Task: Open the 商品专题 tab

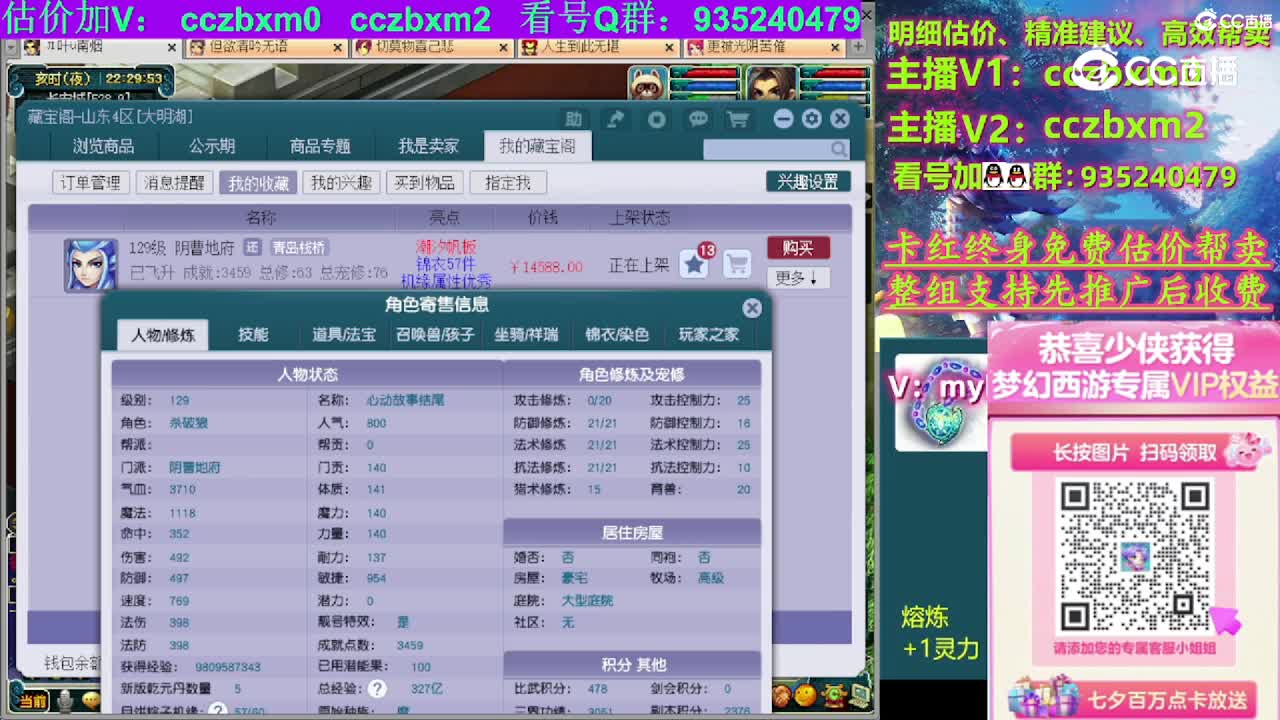Action: pyautogui.click(x=320, y=146)
